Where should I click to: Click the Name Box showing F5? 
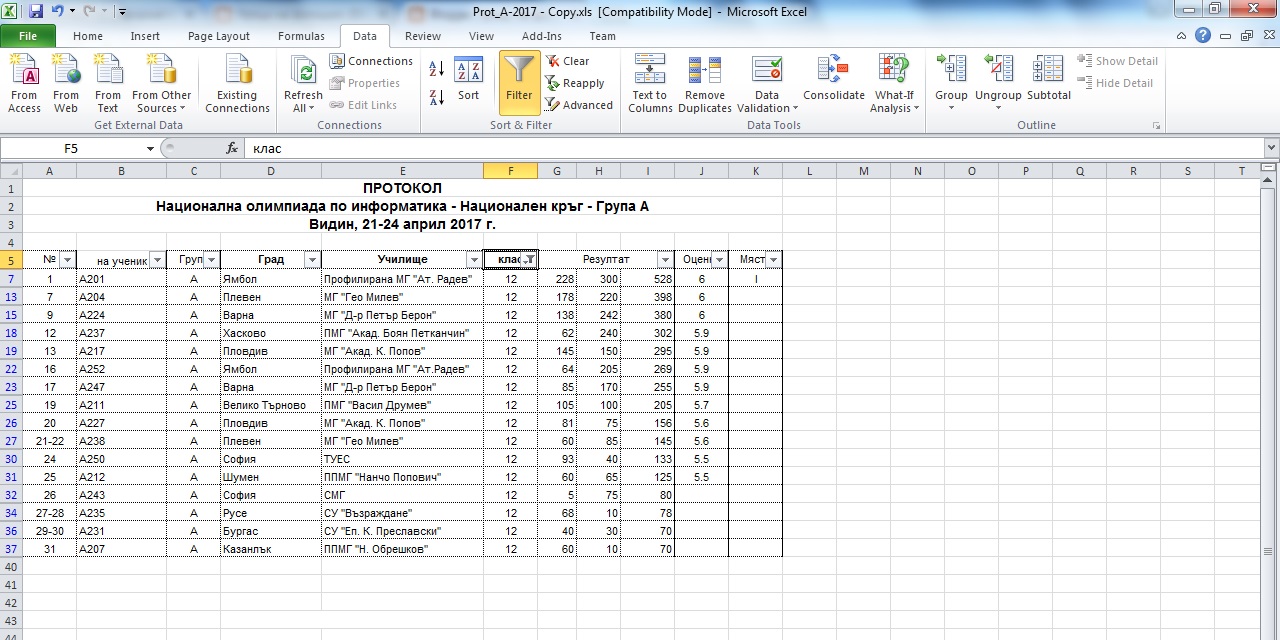[x=72, y=149]
